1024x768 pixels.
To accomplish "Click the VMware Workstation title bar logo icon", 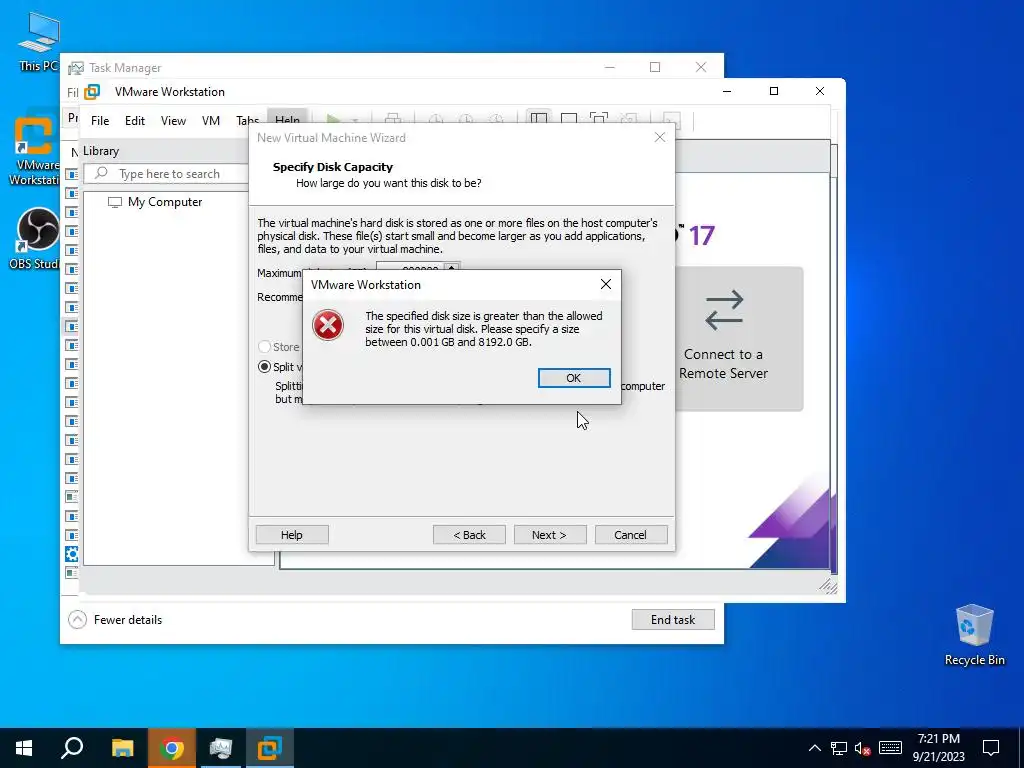I will point(93,92).
